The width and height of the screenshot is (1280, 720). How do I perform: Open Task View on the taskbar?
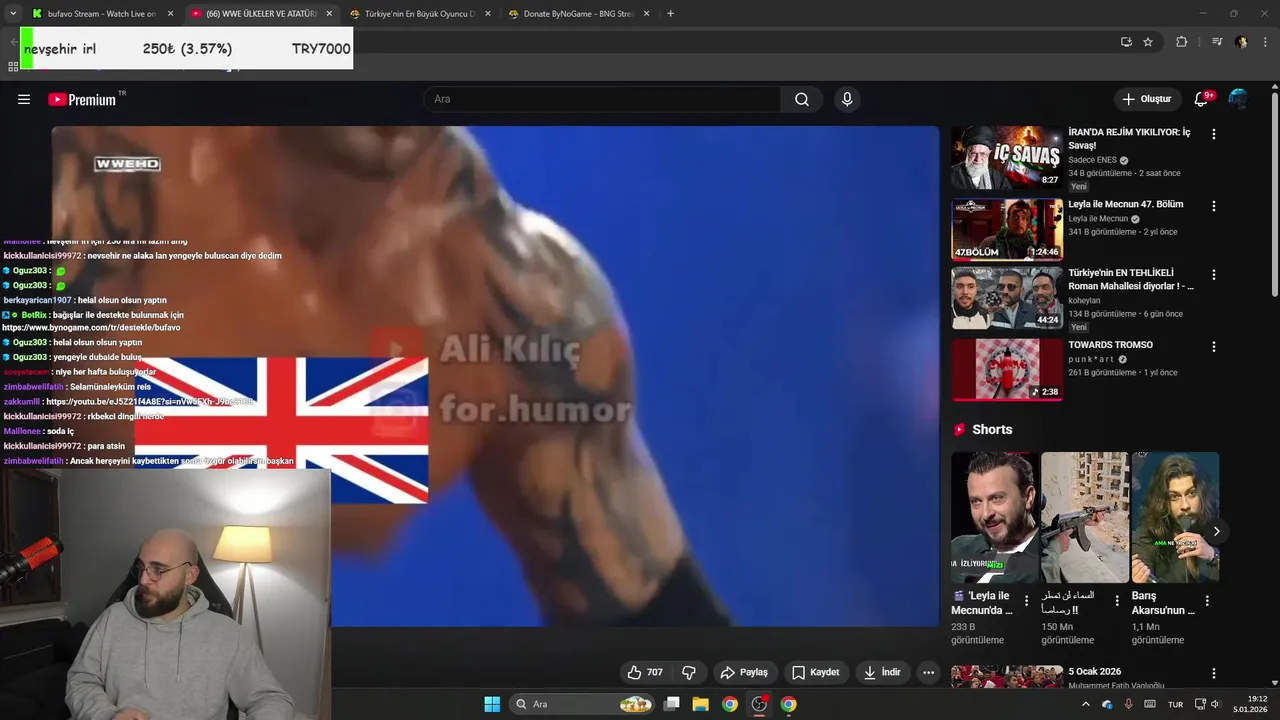tap(672, 704)
